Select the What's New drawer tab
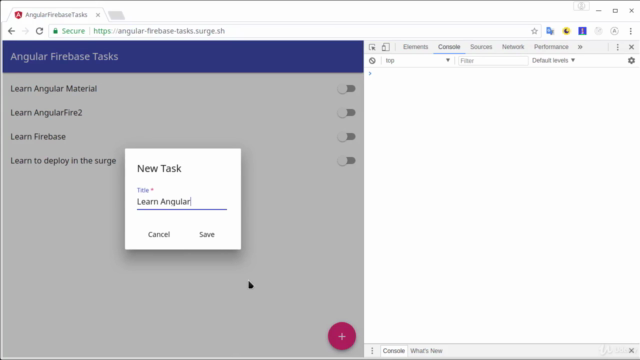Viewport: 640px width, 360px height. [x=426, y=351]
